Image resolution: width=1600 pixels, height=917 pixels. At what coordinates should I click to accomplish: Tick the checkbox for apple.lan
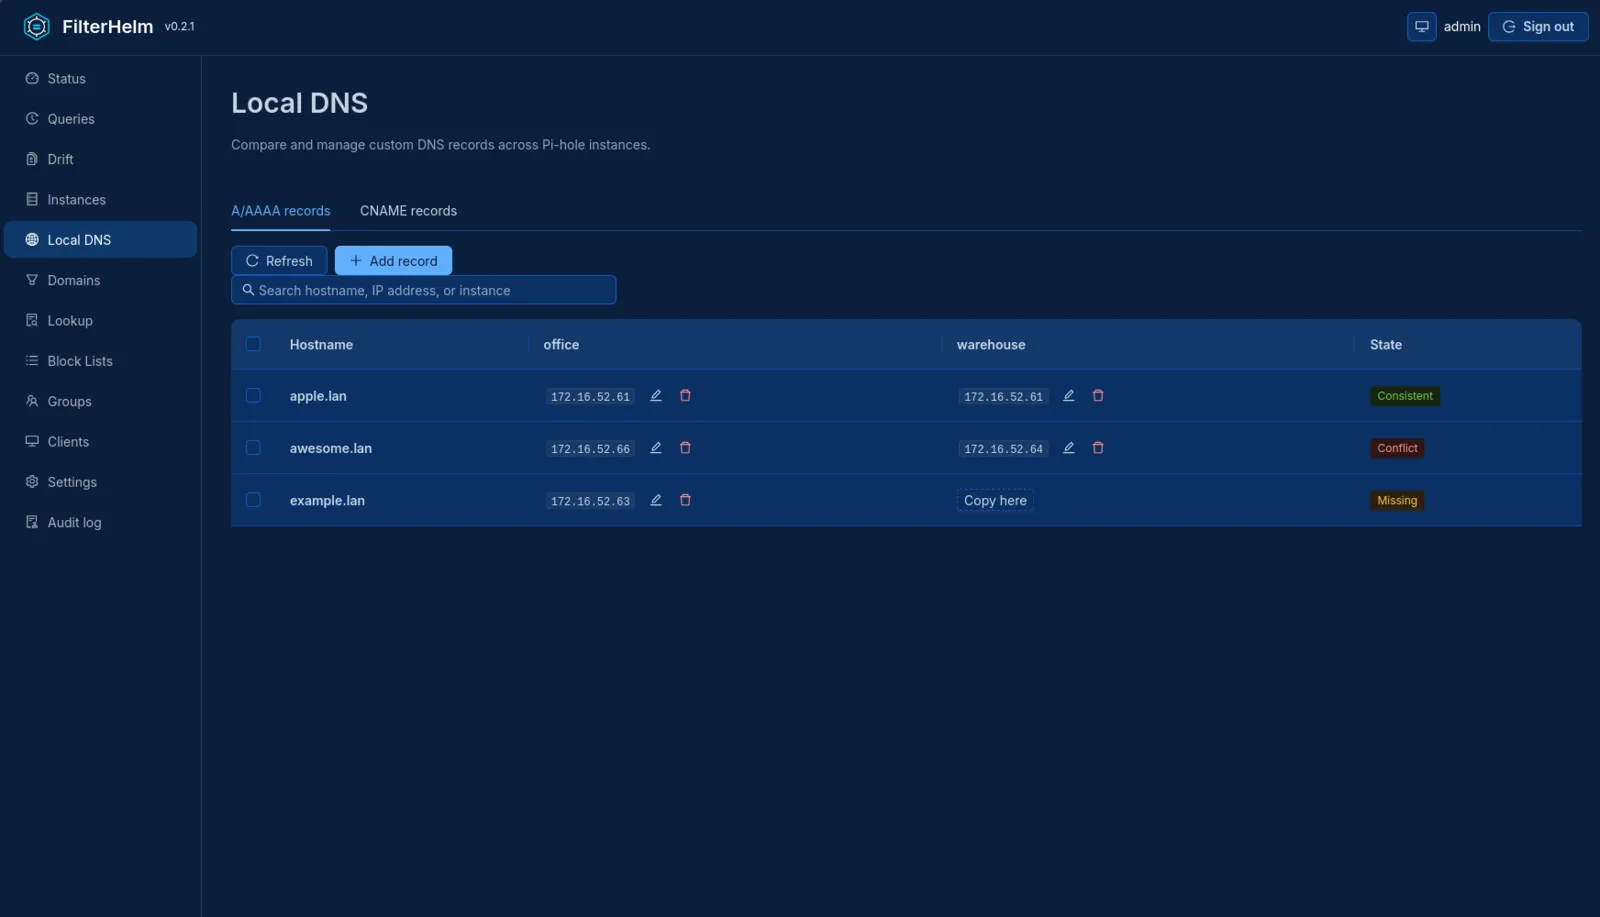point(253,396)
